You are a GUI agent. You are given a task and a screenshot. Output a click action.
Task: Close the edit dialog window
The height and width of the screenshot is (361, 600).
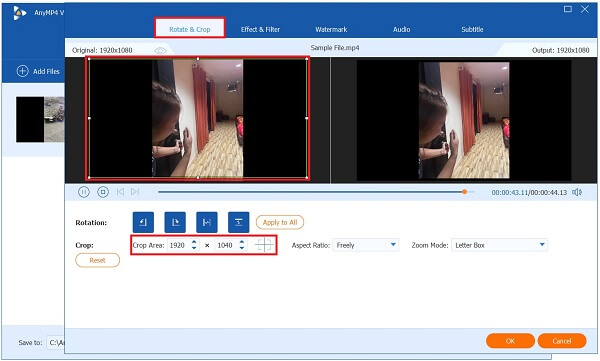(x=585, y=9)
